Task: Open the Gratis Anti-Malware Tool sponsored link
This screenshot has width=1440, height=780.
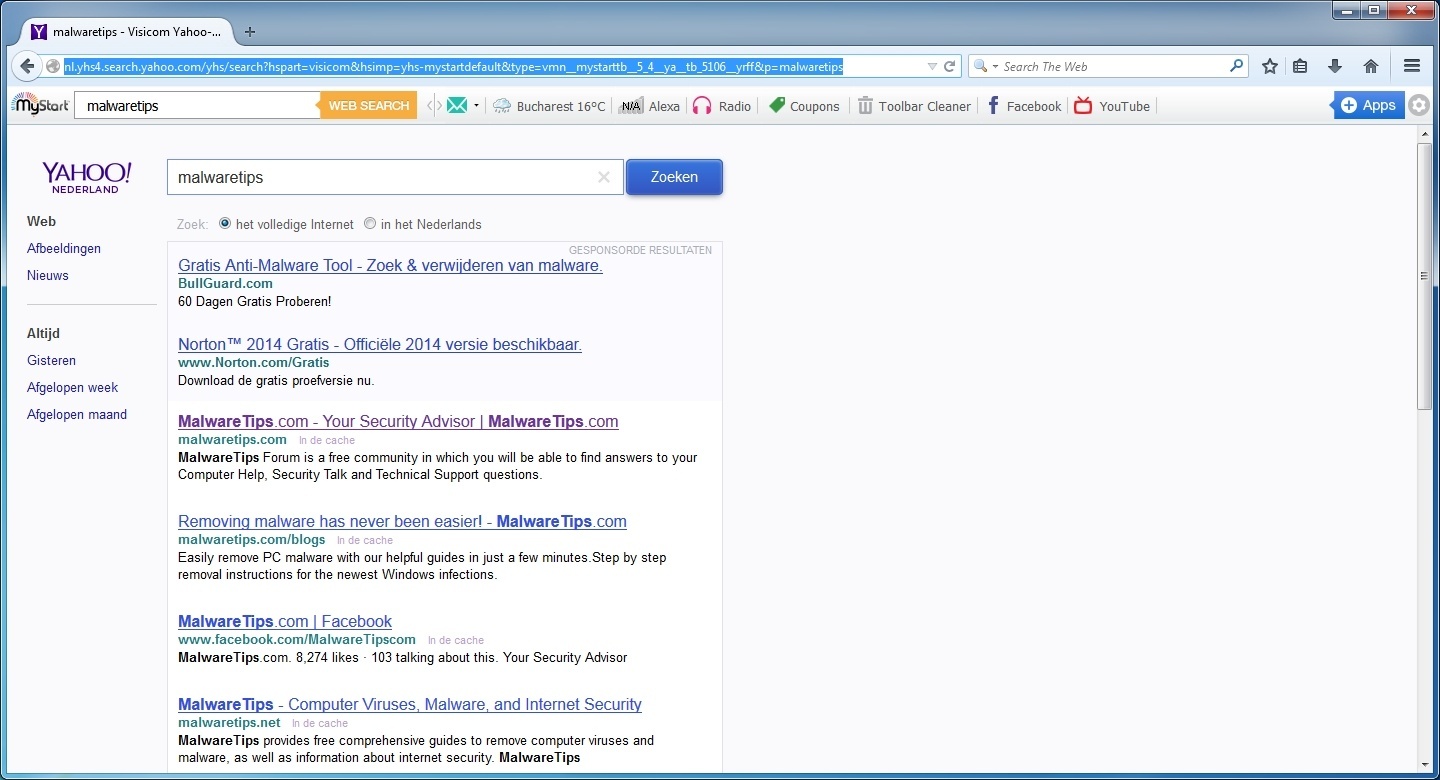Action: coord(390,265)
